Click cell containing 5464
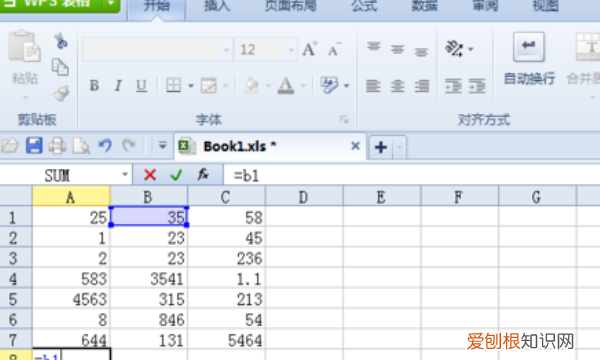600x360 pixels. pos(227,340)
